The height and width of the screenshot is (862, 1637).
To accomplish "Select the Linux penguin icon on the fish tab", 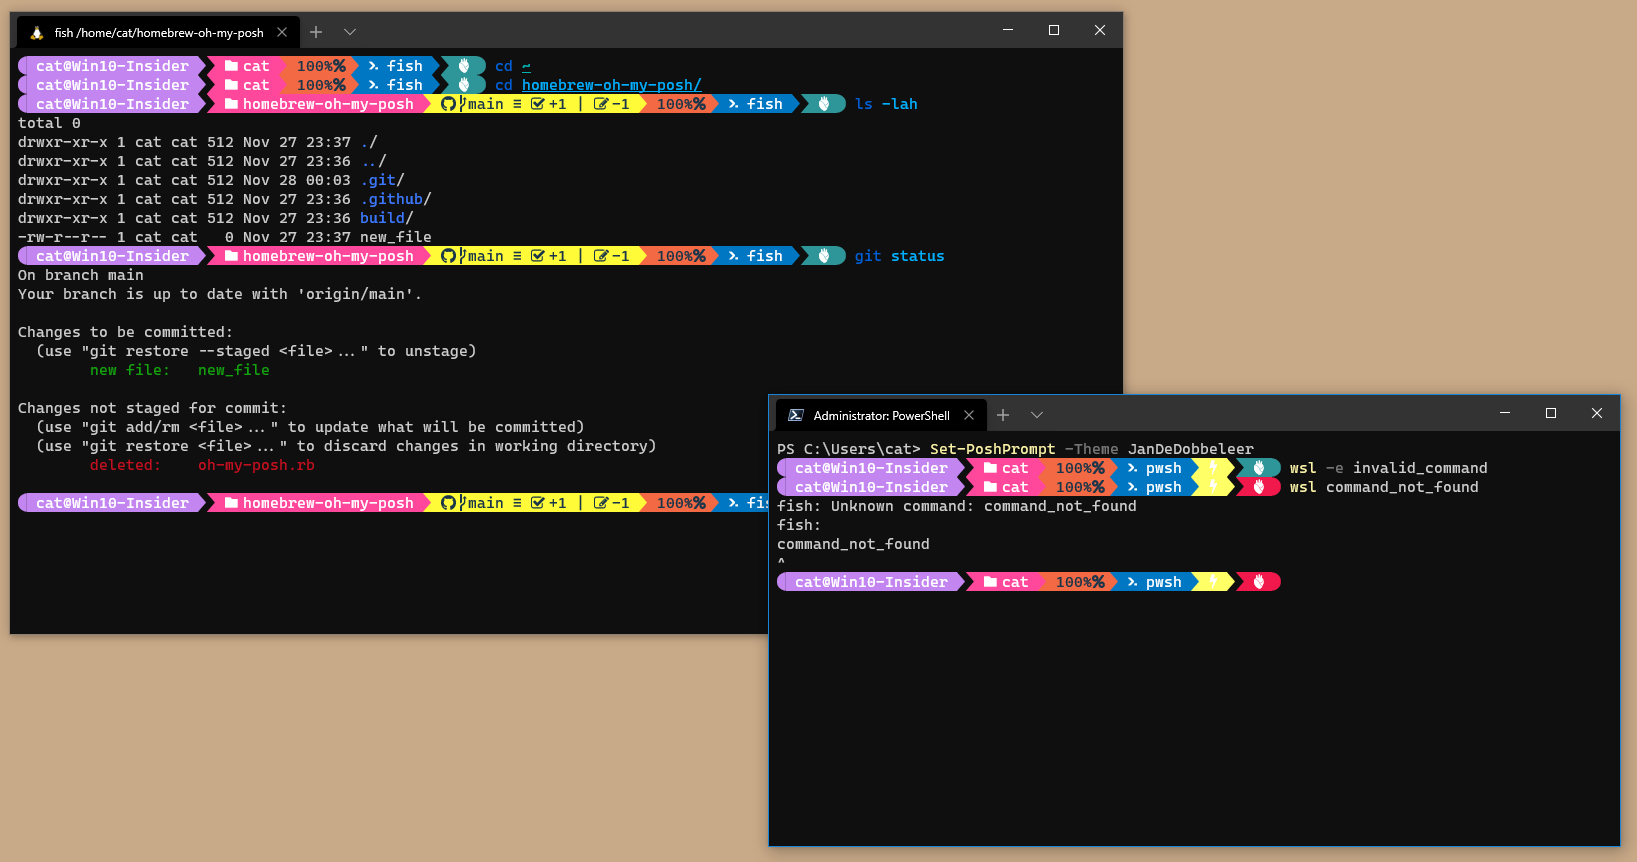I will click(36, 33).
